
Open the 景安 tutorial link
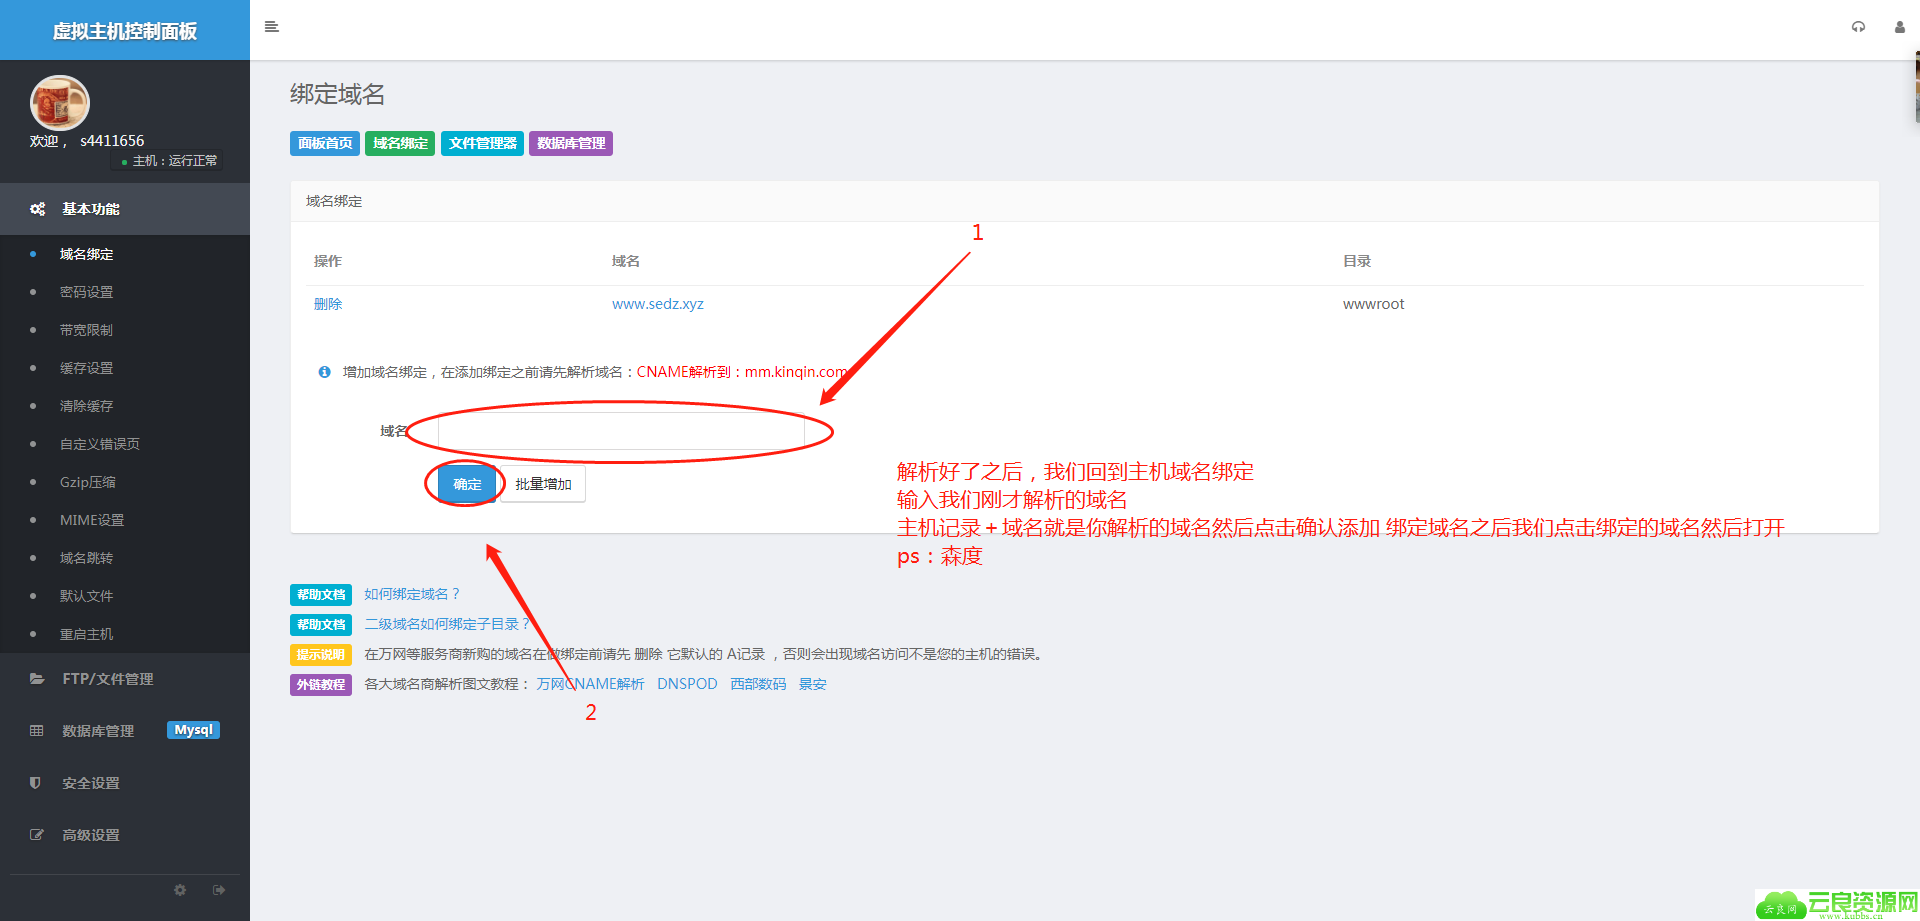(x=813, y=684)
